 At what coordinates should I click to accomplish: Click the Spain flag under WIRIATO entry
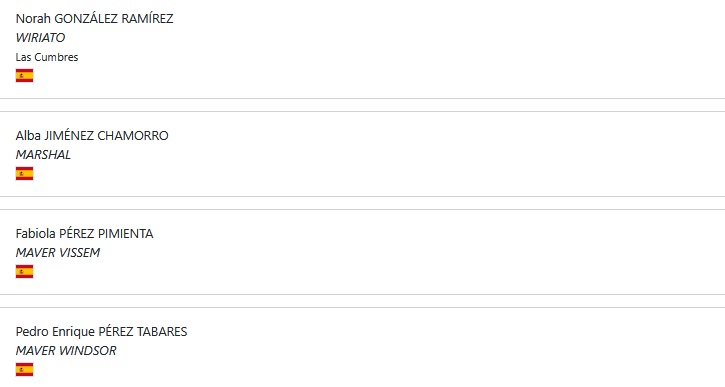(25, 75)
